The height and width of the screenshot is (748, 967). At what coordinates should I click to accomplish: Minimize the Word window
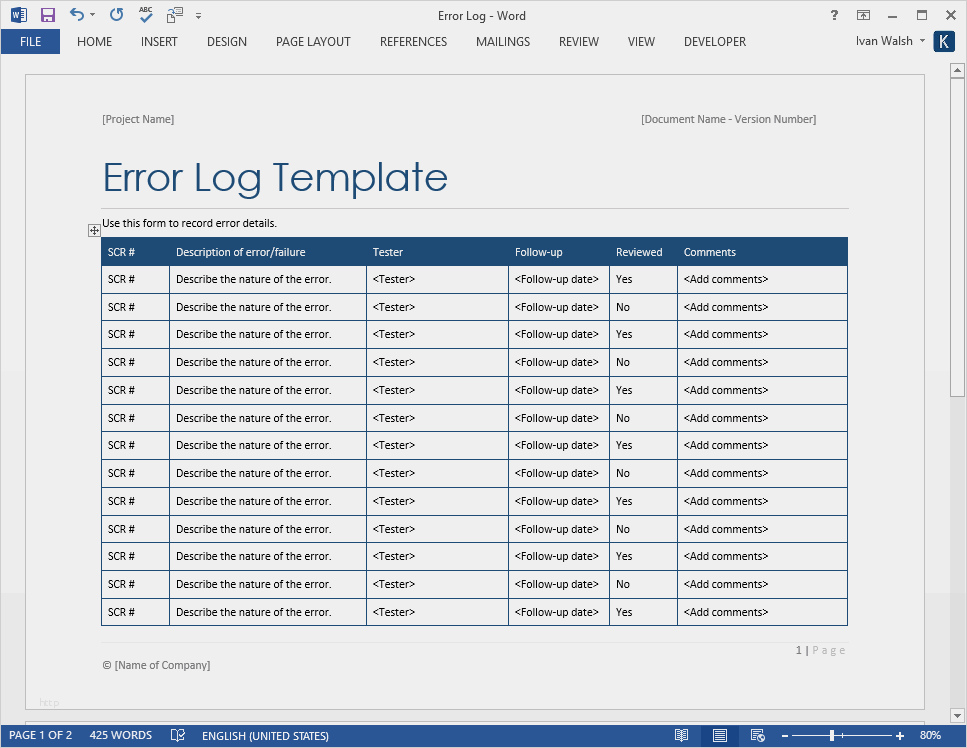tap(892, 16)
